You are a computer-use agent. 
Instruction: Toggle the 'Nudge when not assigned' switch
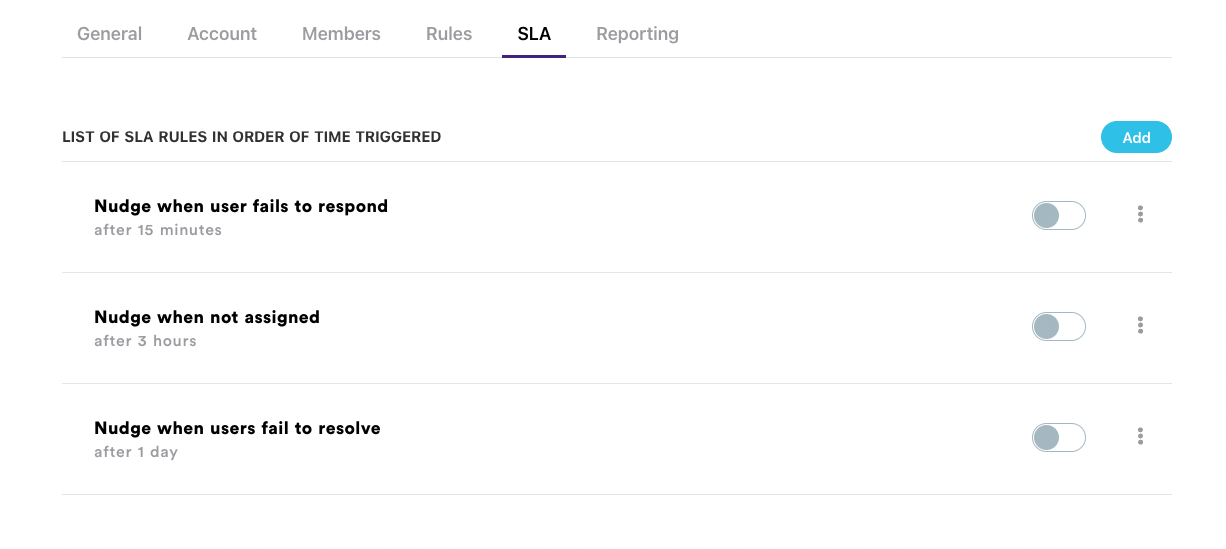[1058, 326]
